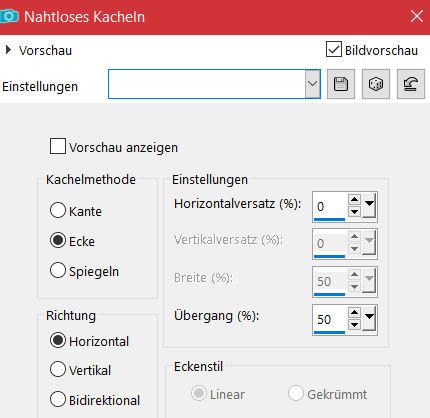Choose the Spiegeln tiling method
The image size is (430, 418).
[58, 270]
